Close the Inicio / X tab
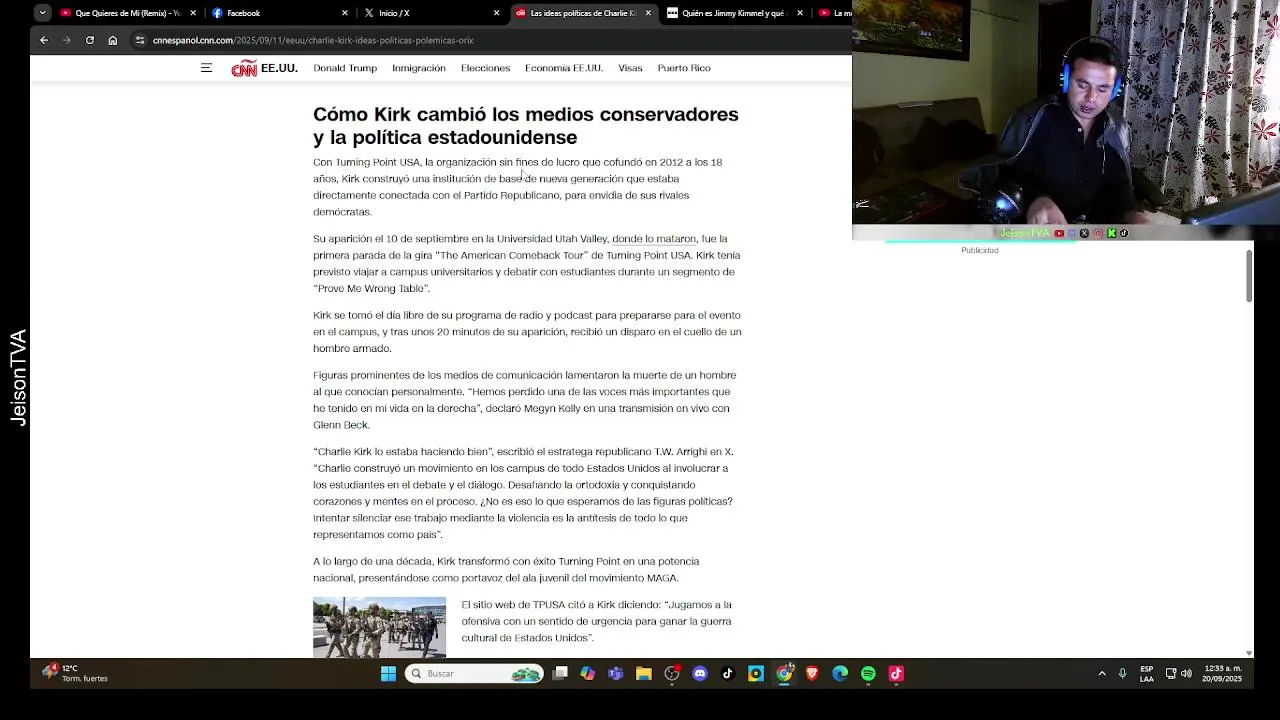1280x720 pixels. pos(496,13)
